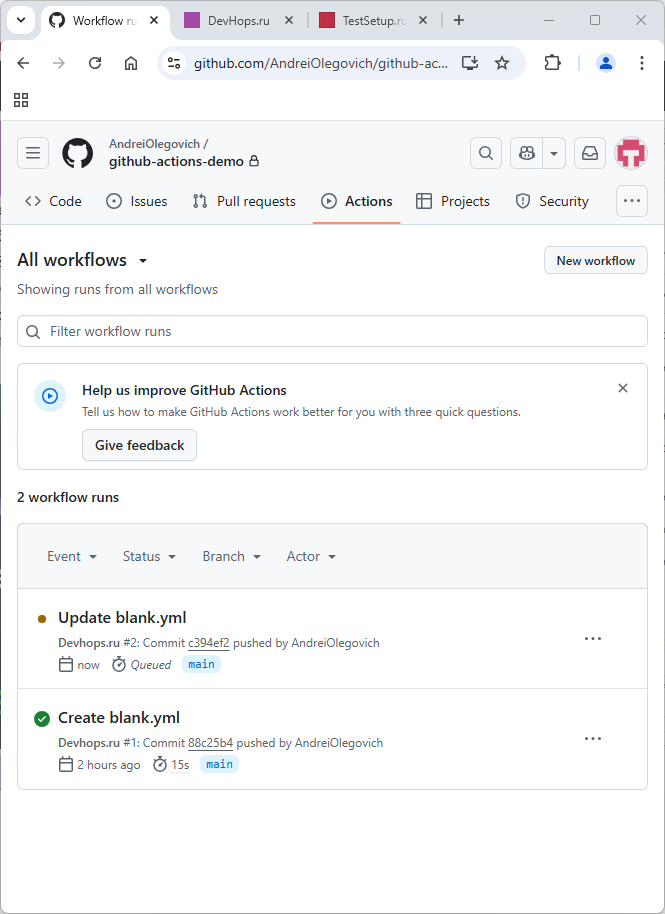Open the Create blank.yml workflow run
Viewport: 665px width, 914px height.
119,718
